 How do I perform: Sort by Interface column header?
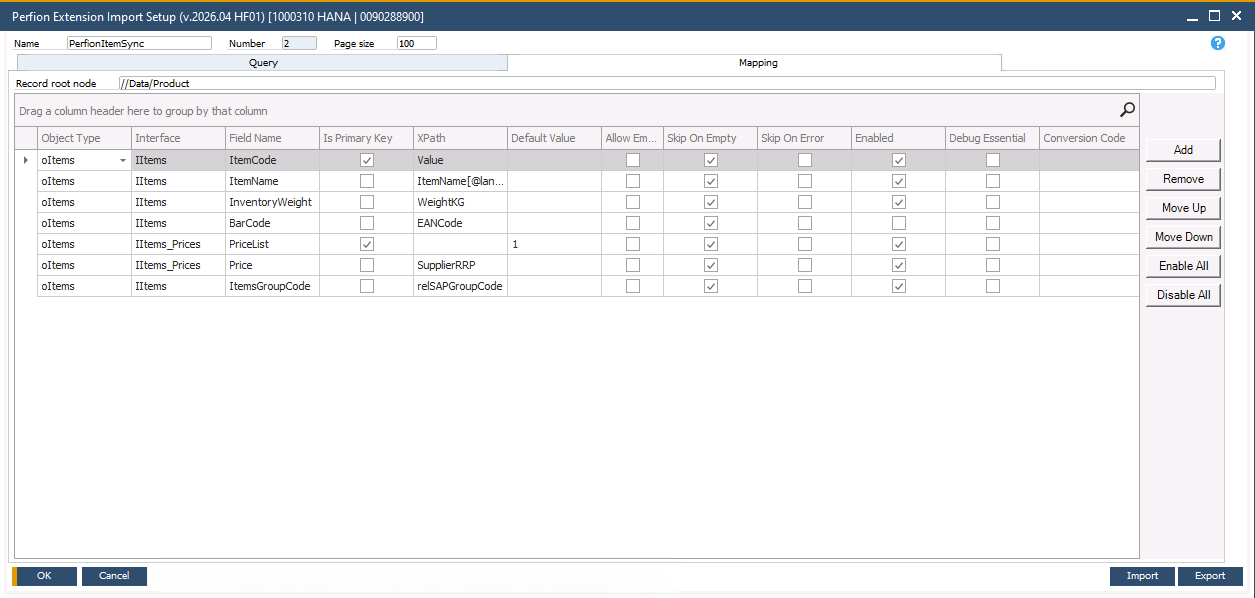tap(178, 138)
